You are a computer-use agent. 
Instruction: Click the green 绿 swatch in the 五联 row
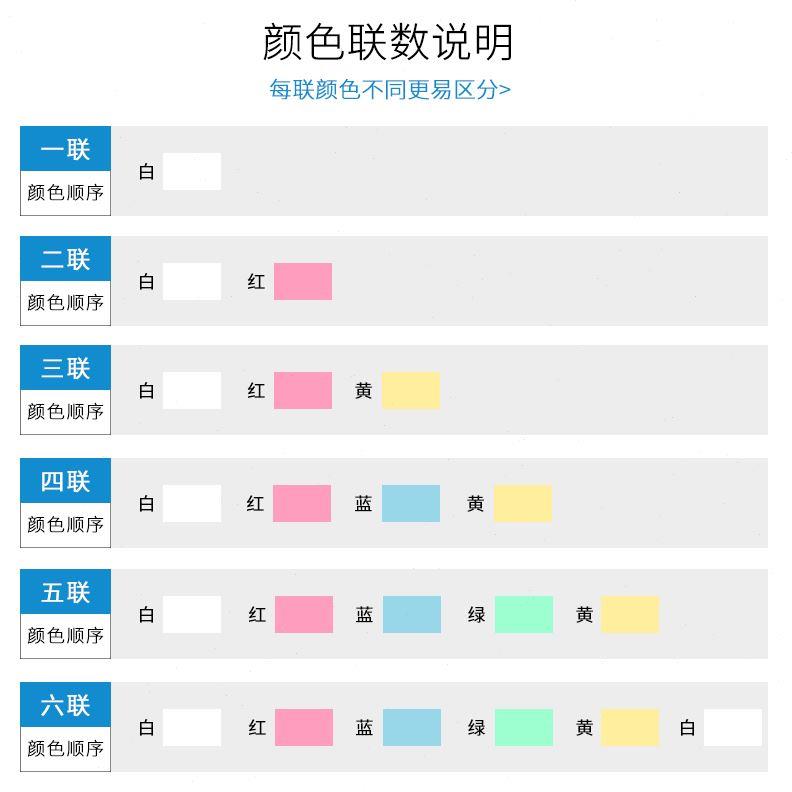click(x=524, y=615)
